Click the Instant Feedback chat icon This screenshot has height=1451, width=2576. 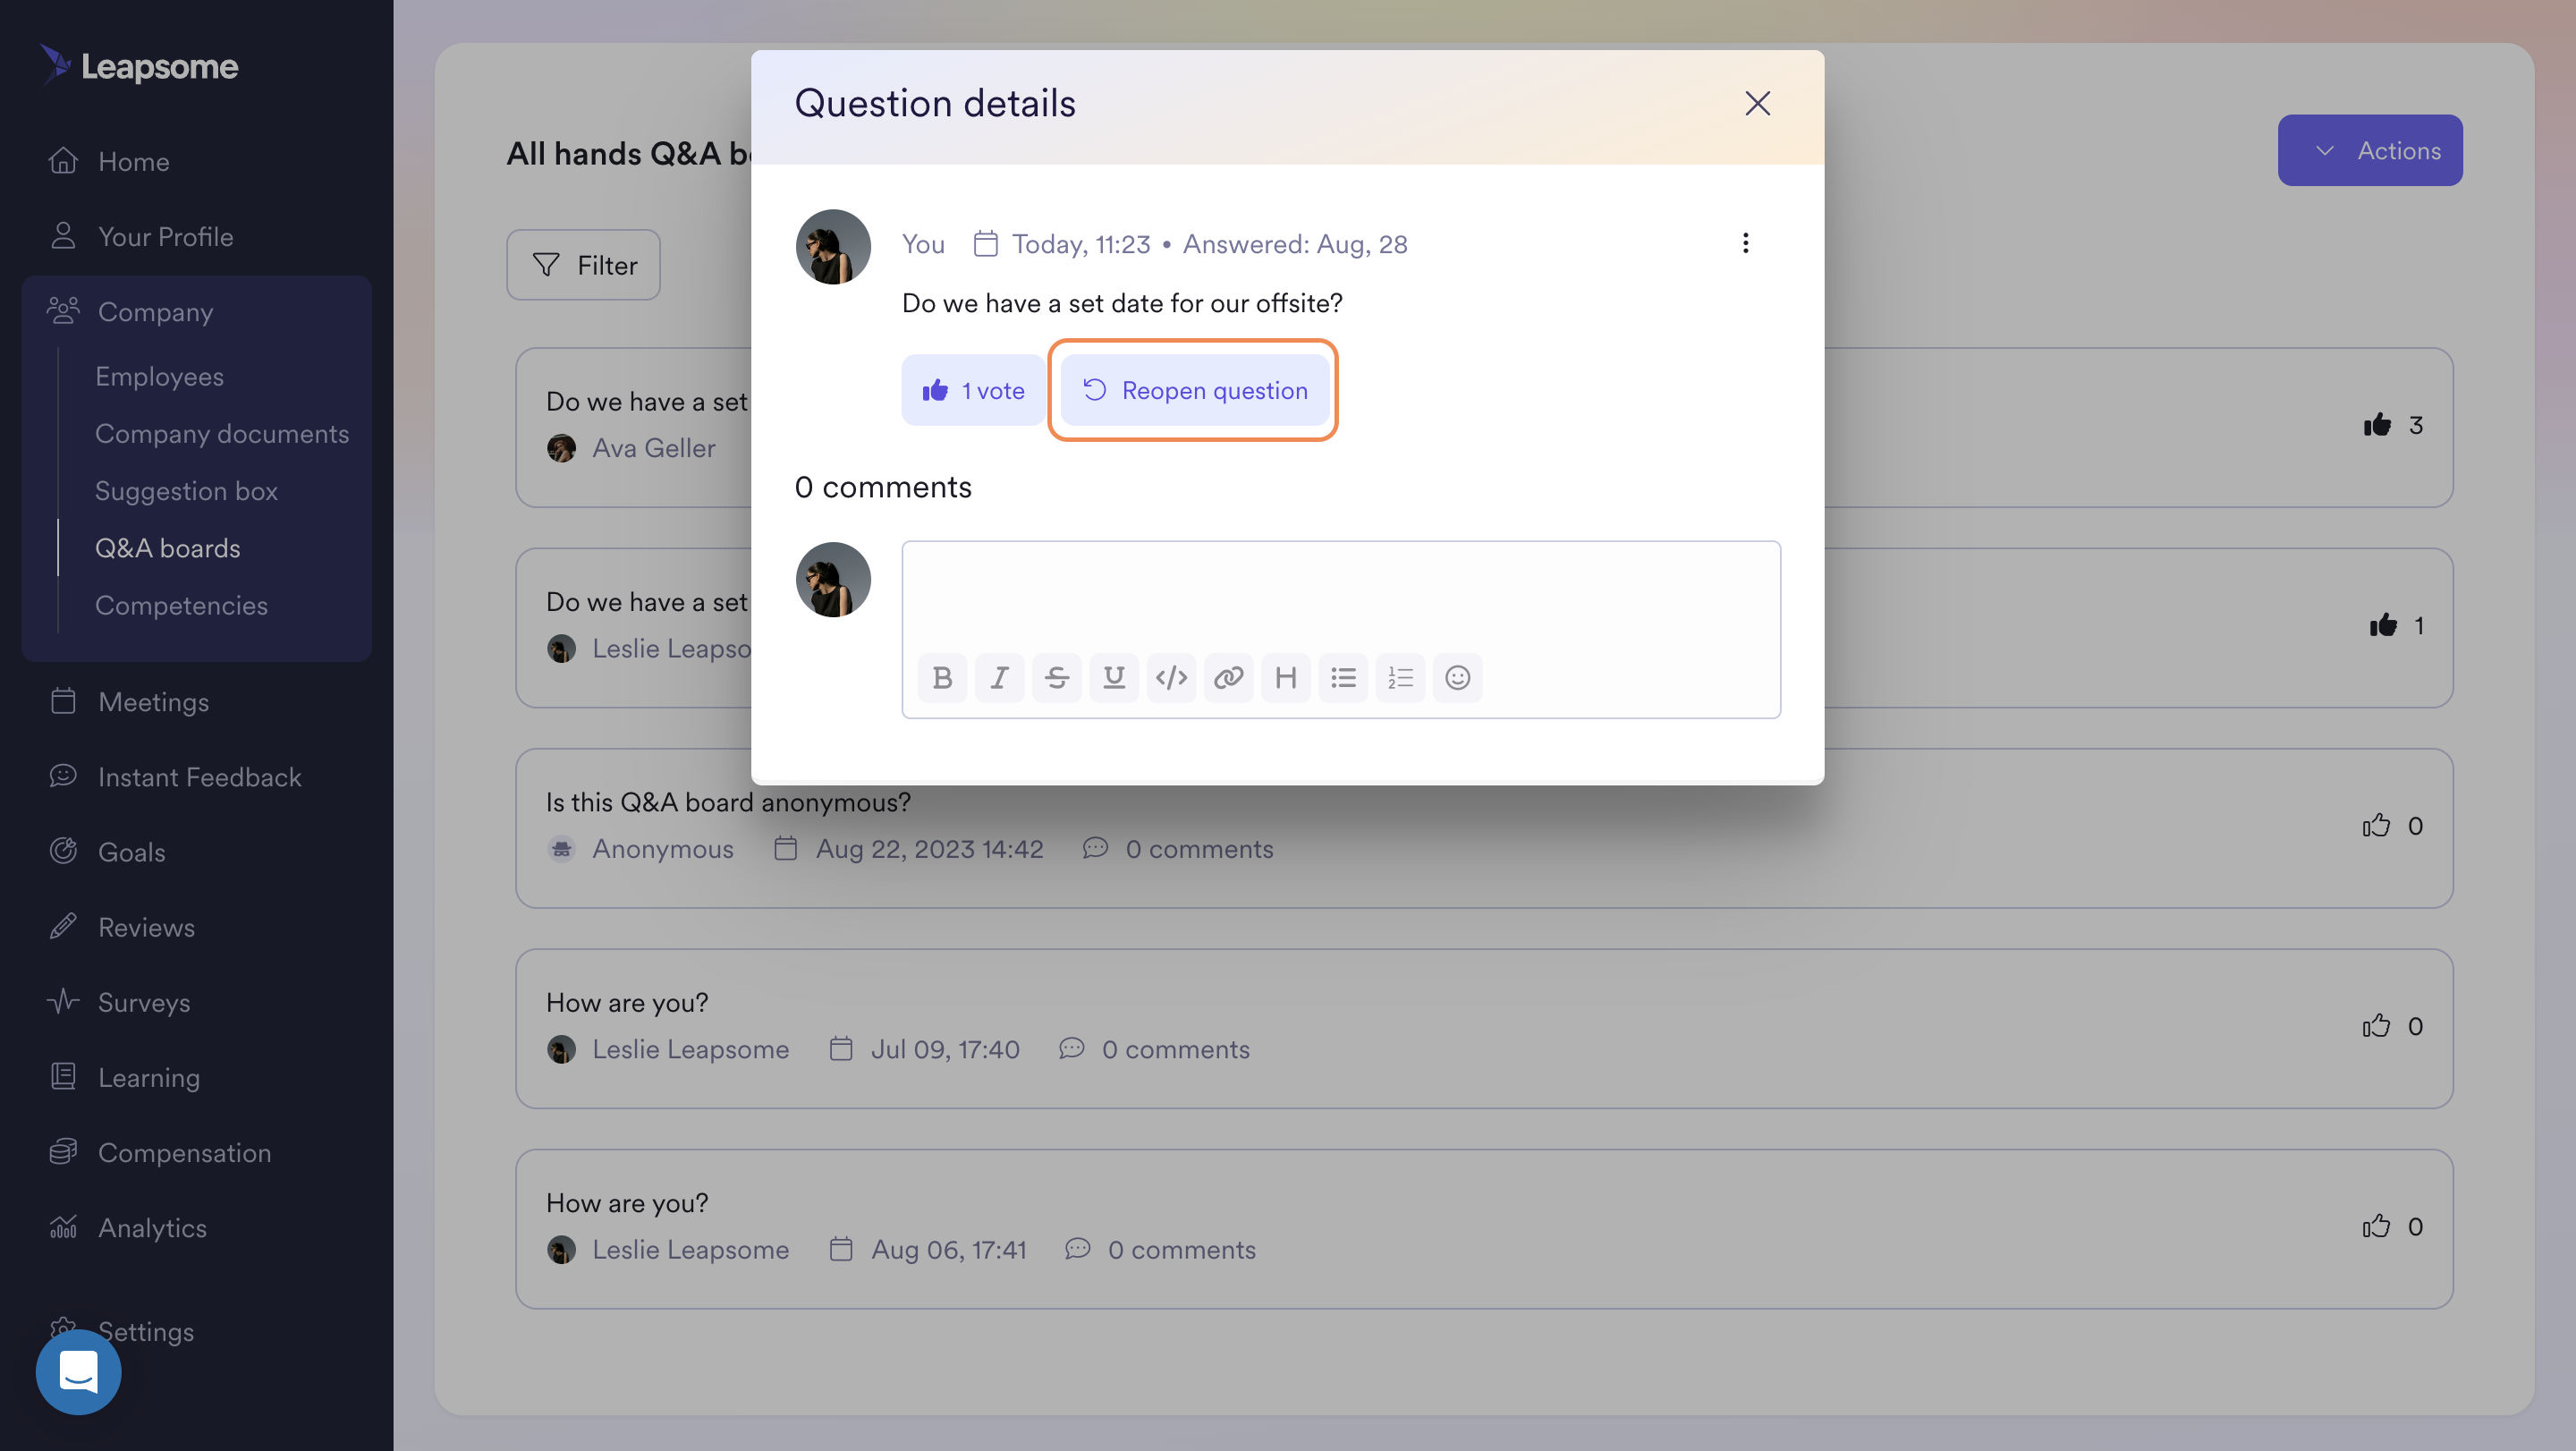63,775
